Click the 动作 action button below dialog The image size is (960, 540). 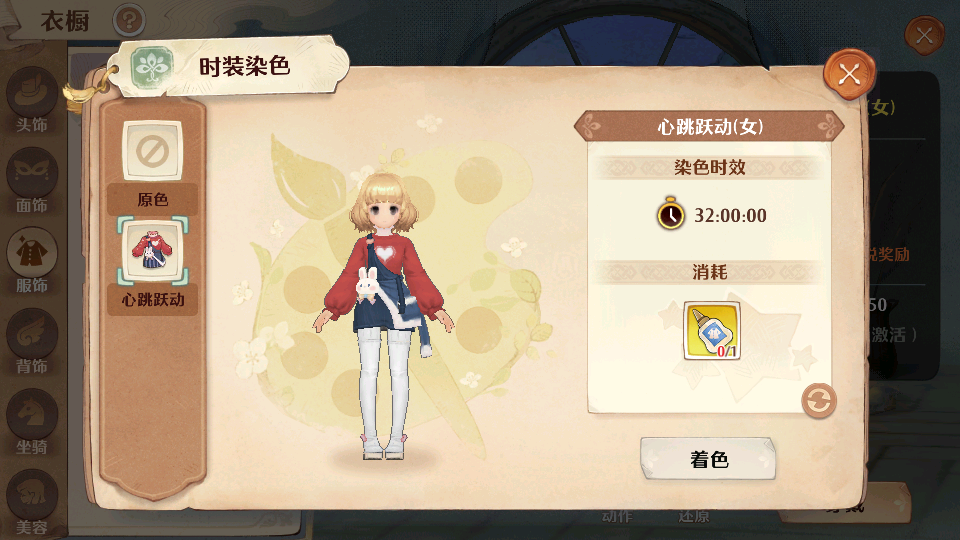[617, 517]
